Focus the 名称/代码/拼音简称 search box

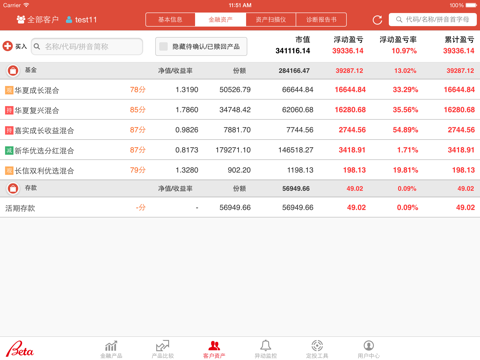(87, 46)
